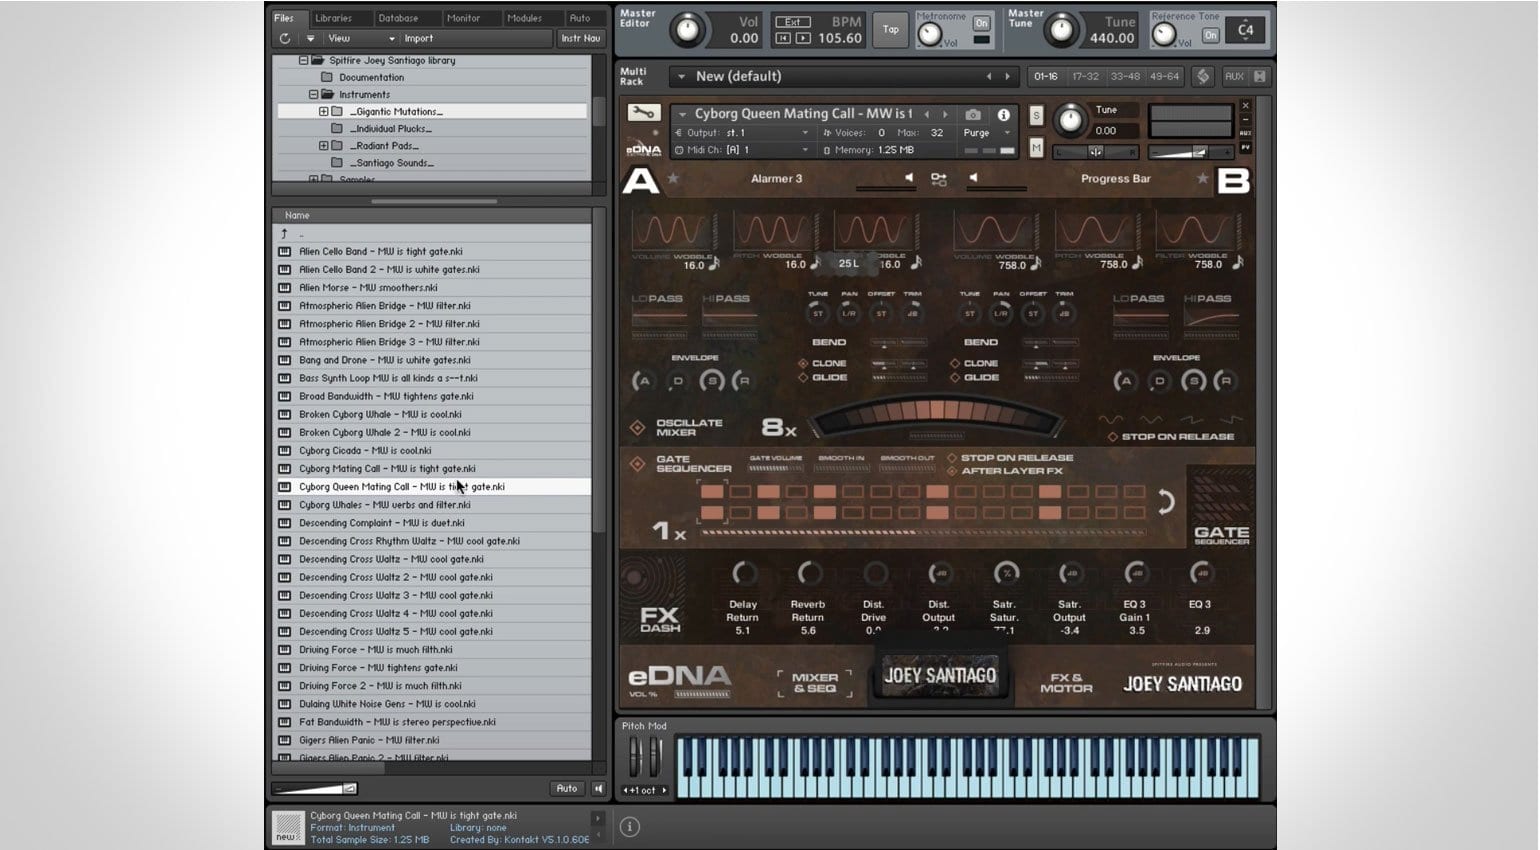
Task: Expand the Radiant Pads folder
Action: point(323,146)
